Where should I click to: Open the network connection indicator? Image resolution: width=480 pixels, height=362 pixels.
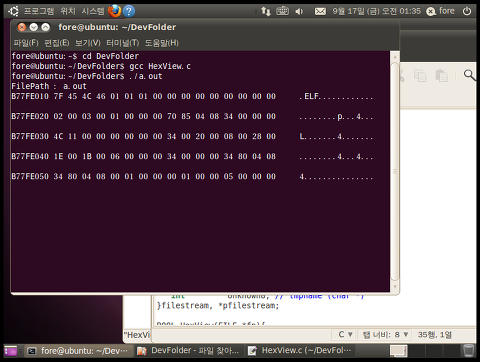(x=266, y=11)
